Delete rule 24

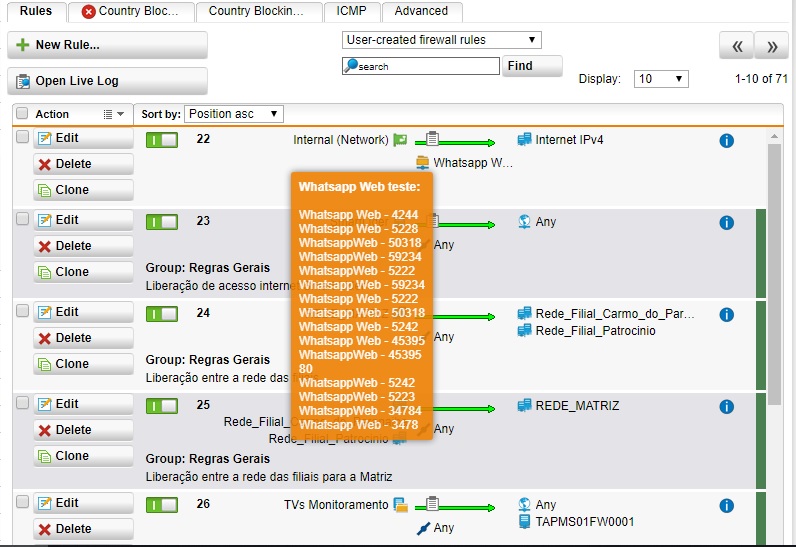click(84, 338)
